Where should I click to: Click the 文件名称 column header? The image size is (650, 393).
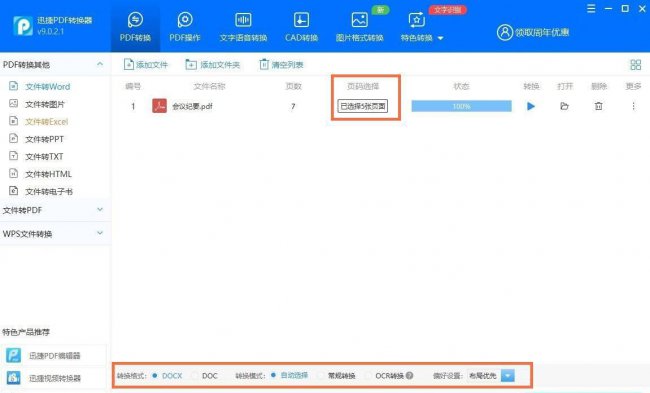click(209, 86)
